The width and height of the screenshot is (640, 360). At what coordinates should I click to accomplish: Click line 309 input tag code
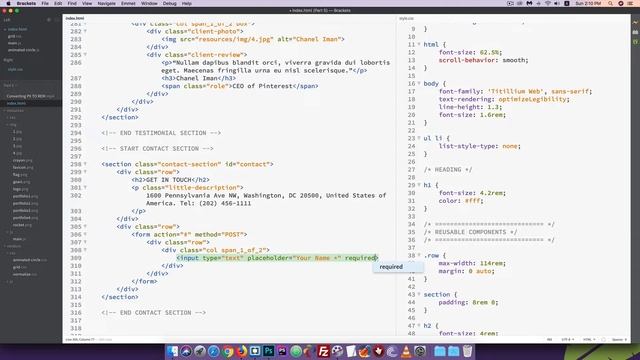(278, 258)
